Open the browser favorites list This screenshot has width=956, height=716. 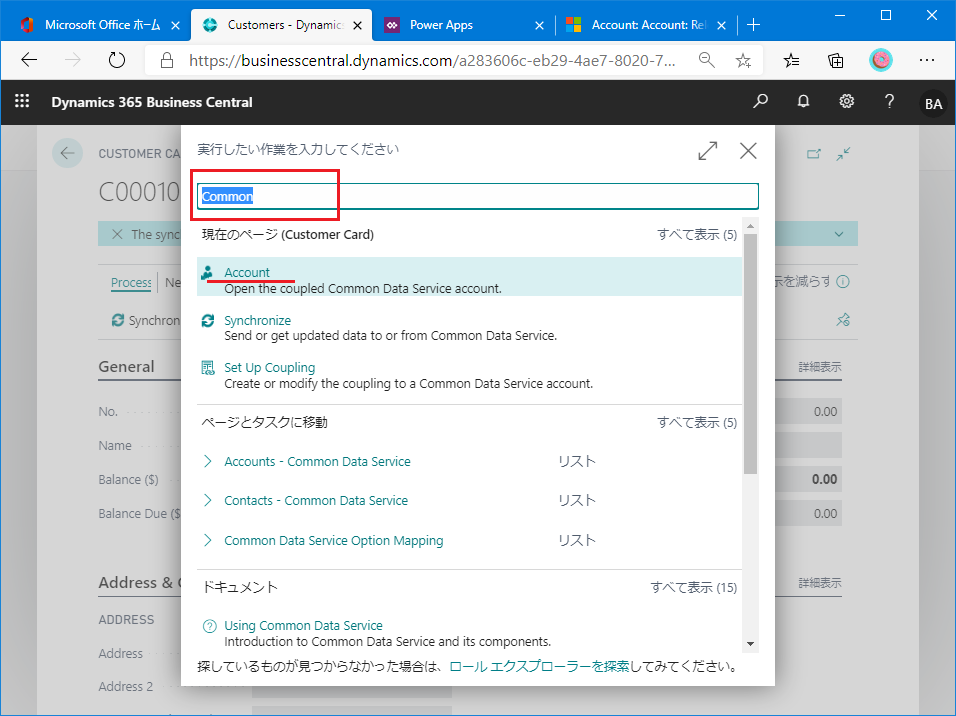791,60
